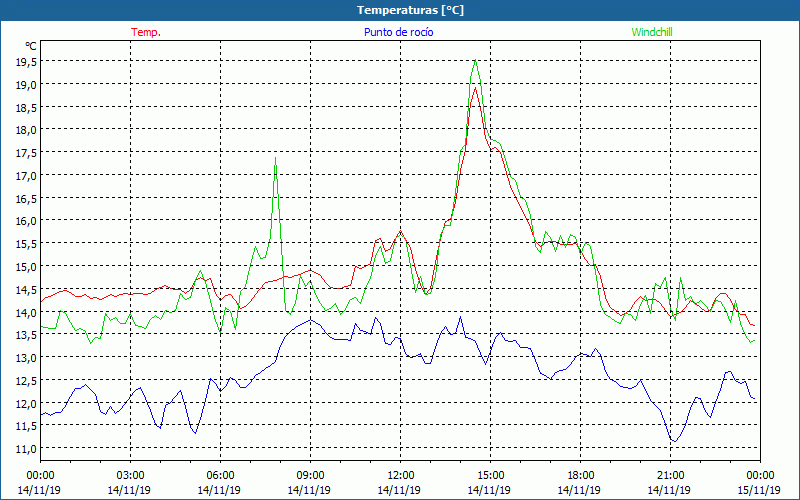The width and height of the screenshot is (800, 500).
Task: Click the 14,0 value on the y-axis
Action: point(27,312)
